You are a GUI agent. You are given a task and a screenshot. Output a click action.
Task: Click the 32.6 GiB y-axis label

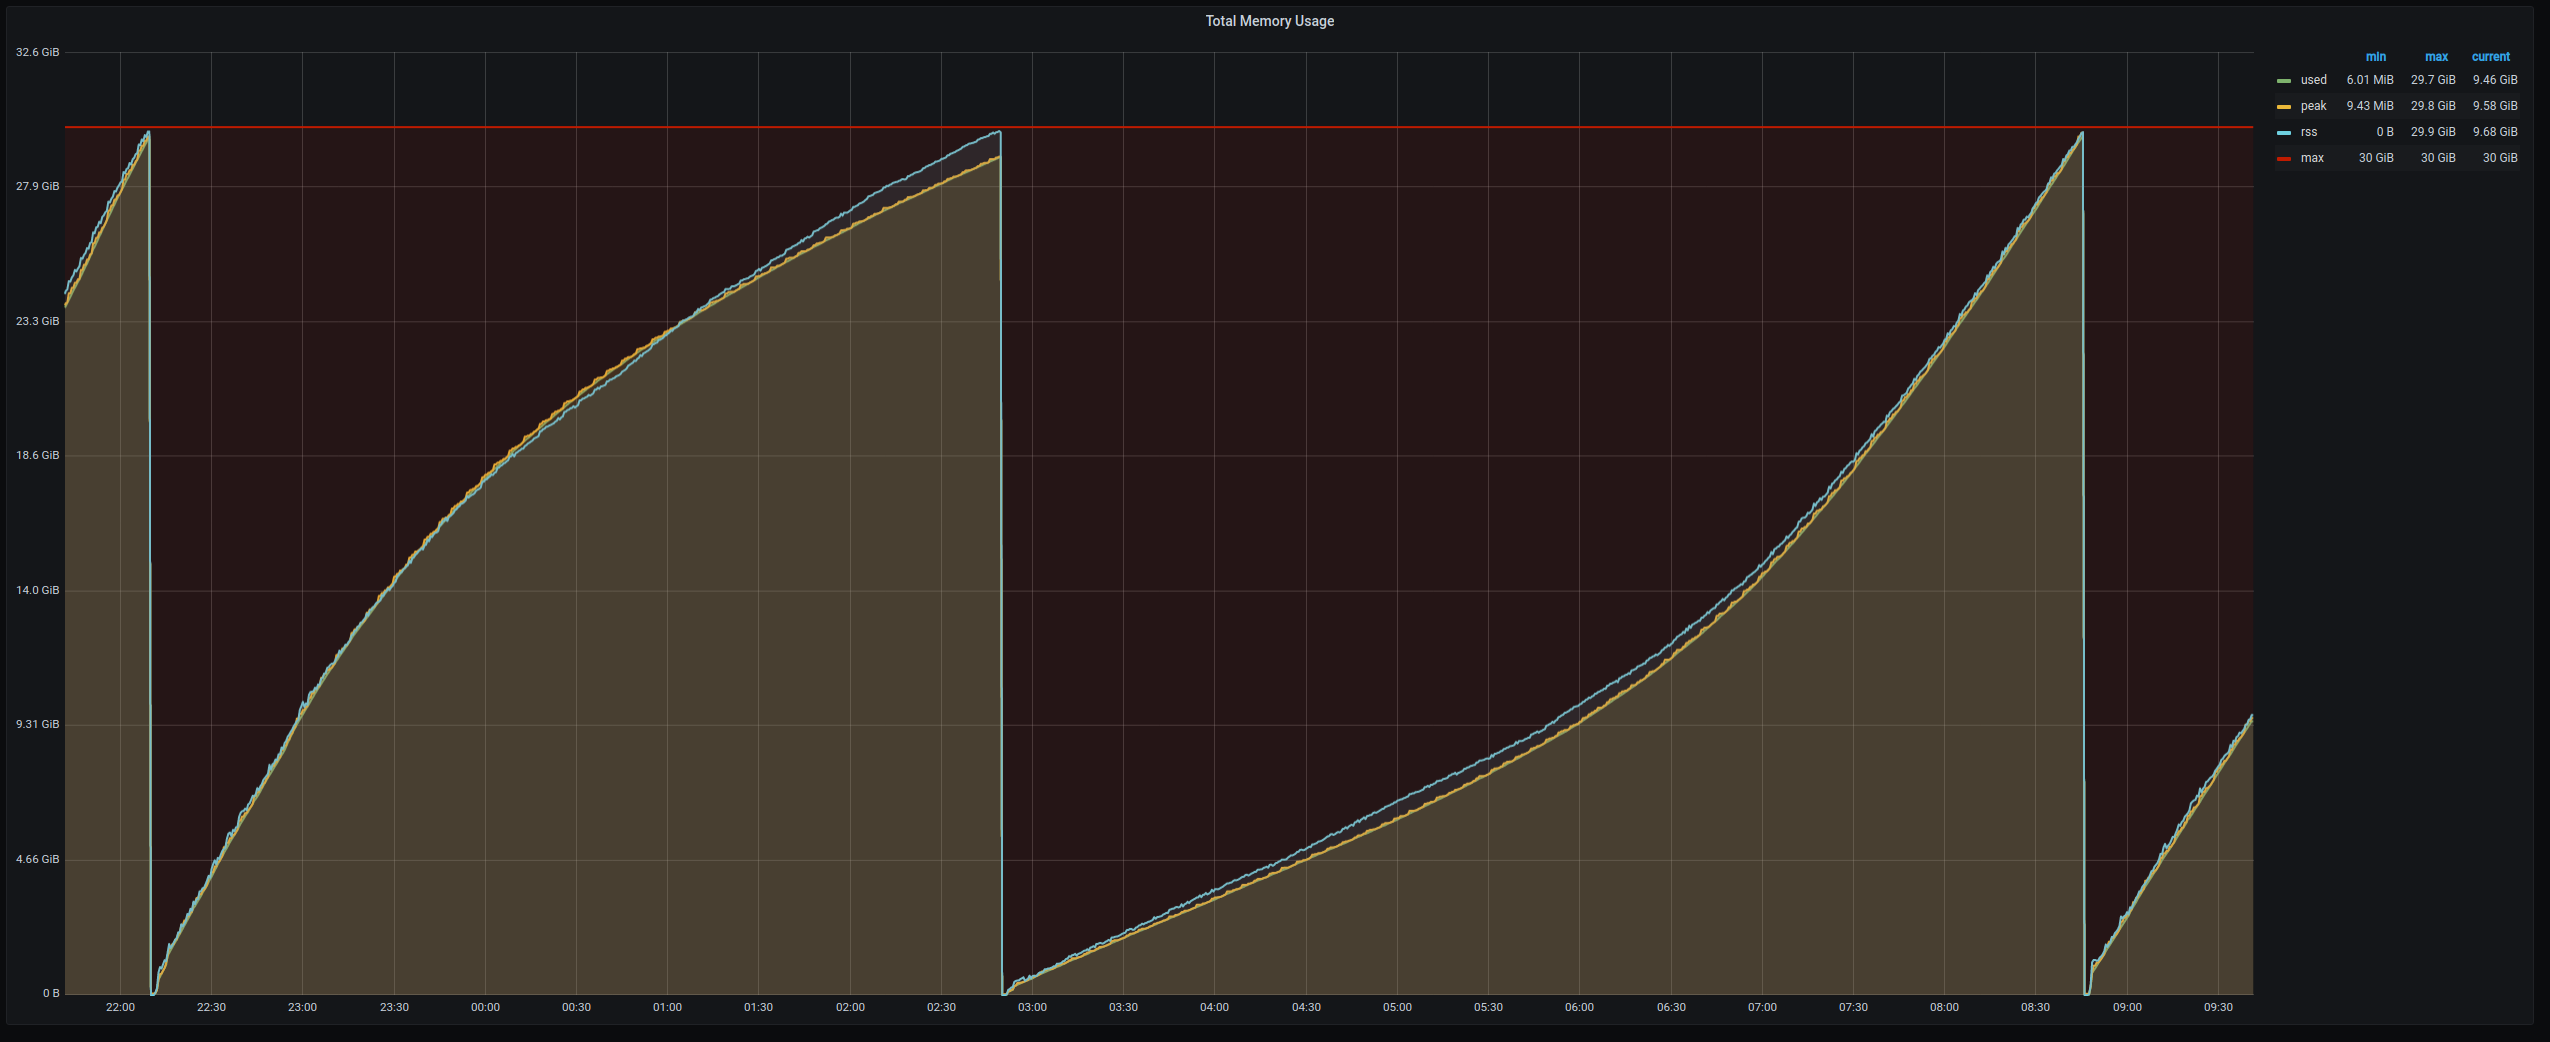pos(37,51)
